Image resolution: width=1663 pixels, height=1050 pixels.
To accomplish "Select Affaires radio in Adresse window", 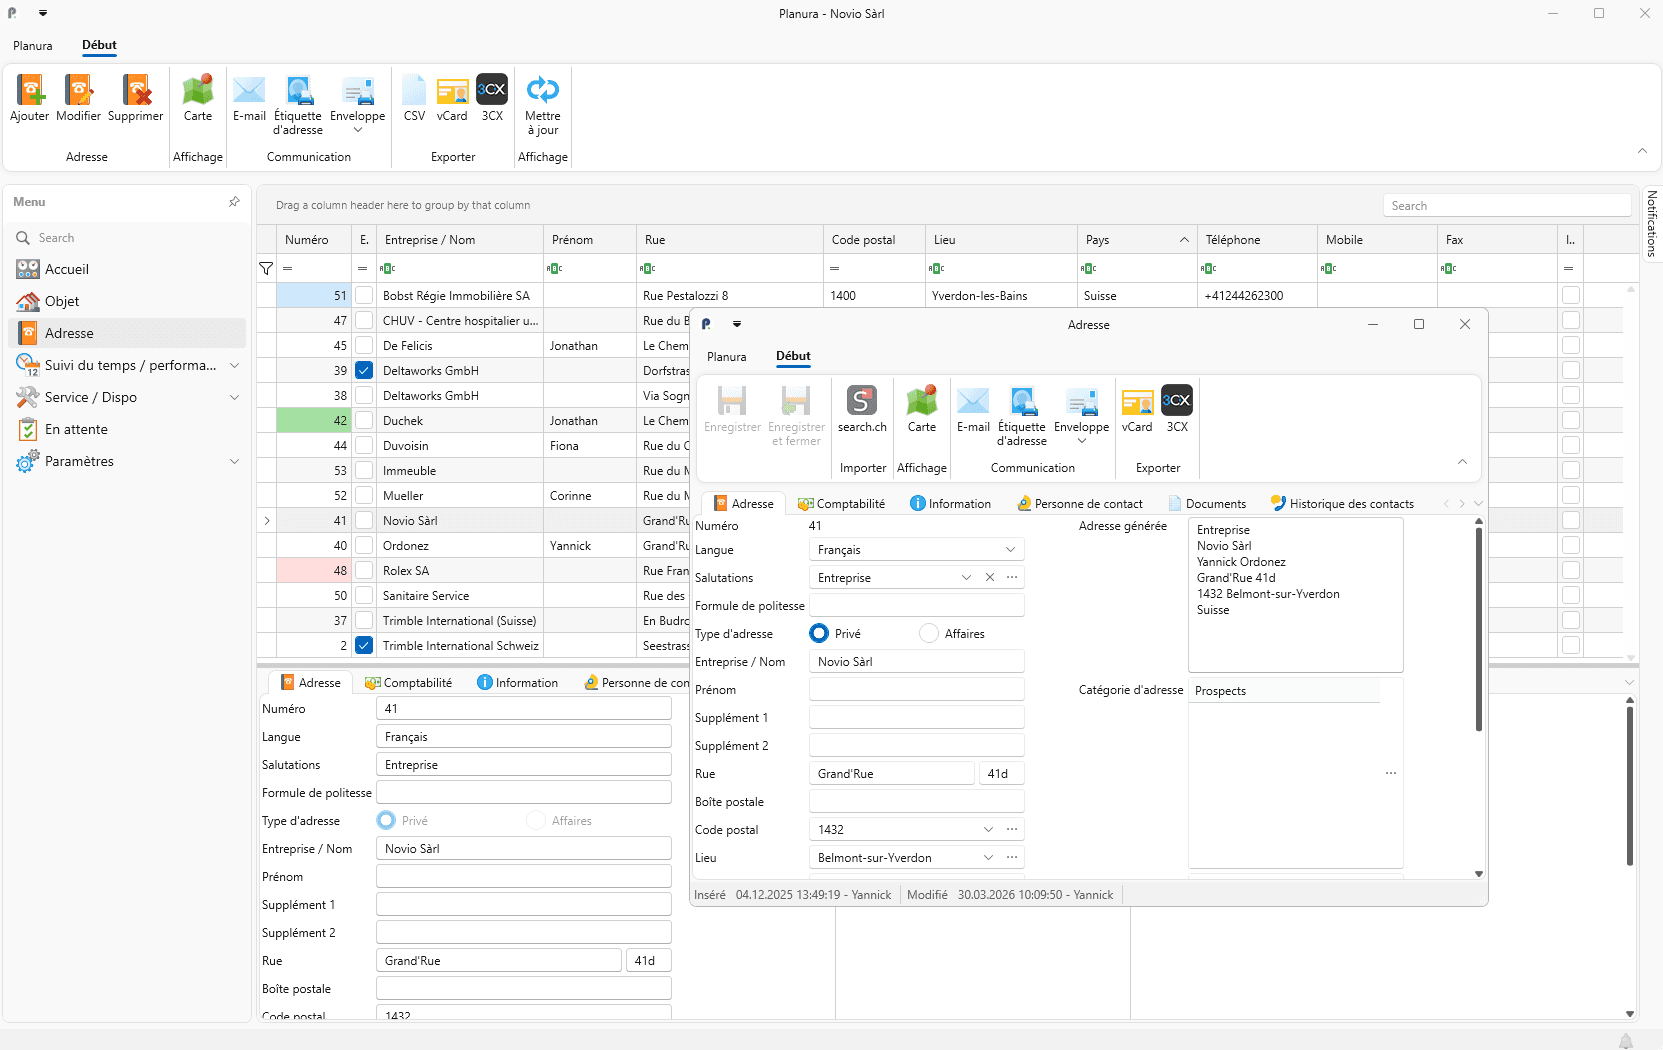I will [x=929, y=633].
